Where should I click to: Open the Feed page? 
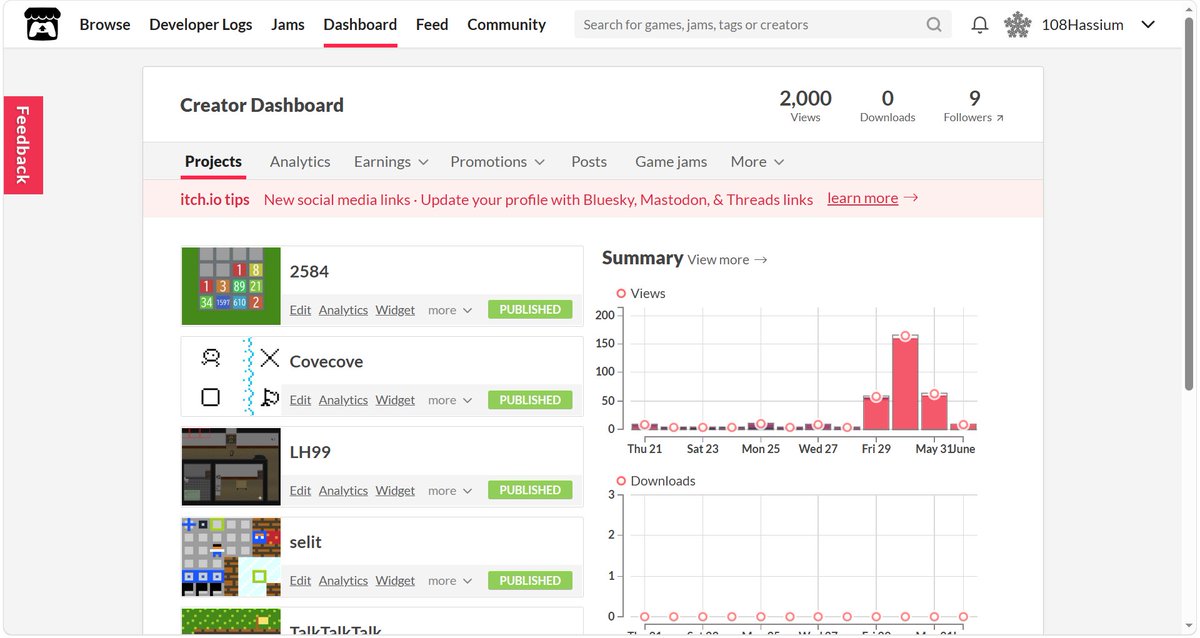[x=432, y=24]
